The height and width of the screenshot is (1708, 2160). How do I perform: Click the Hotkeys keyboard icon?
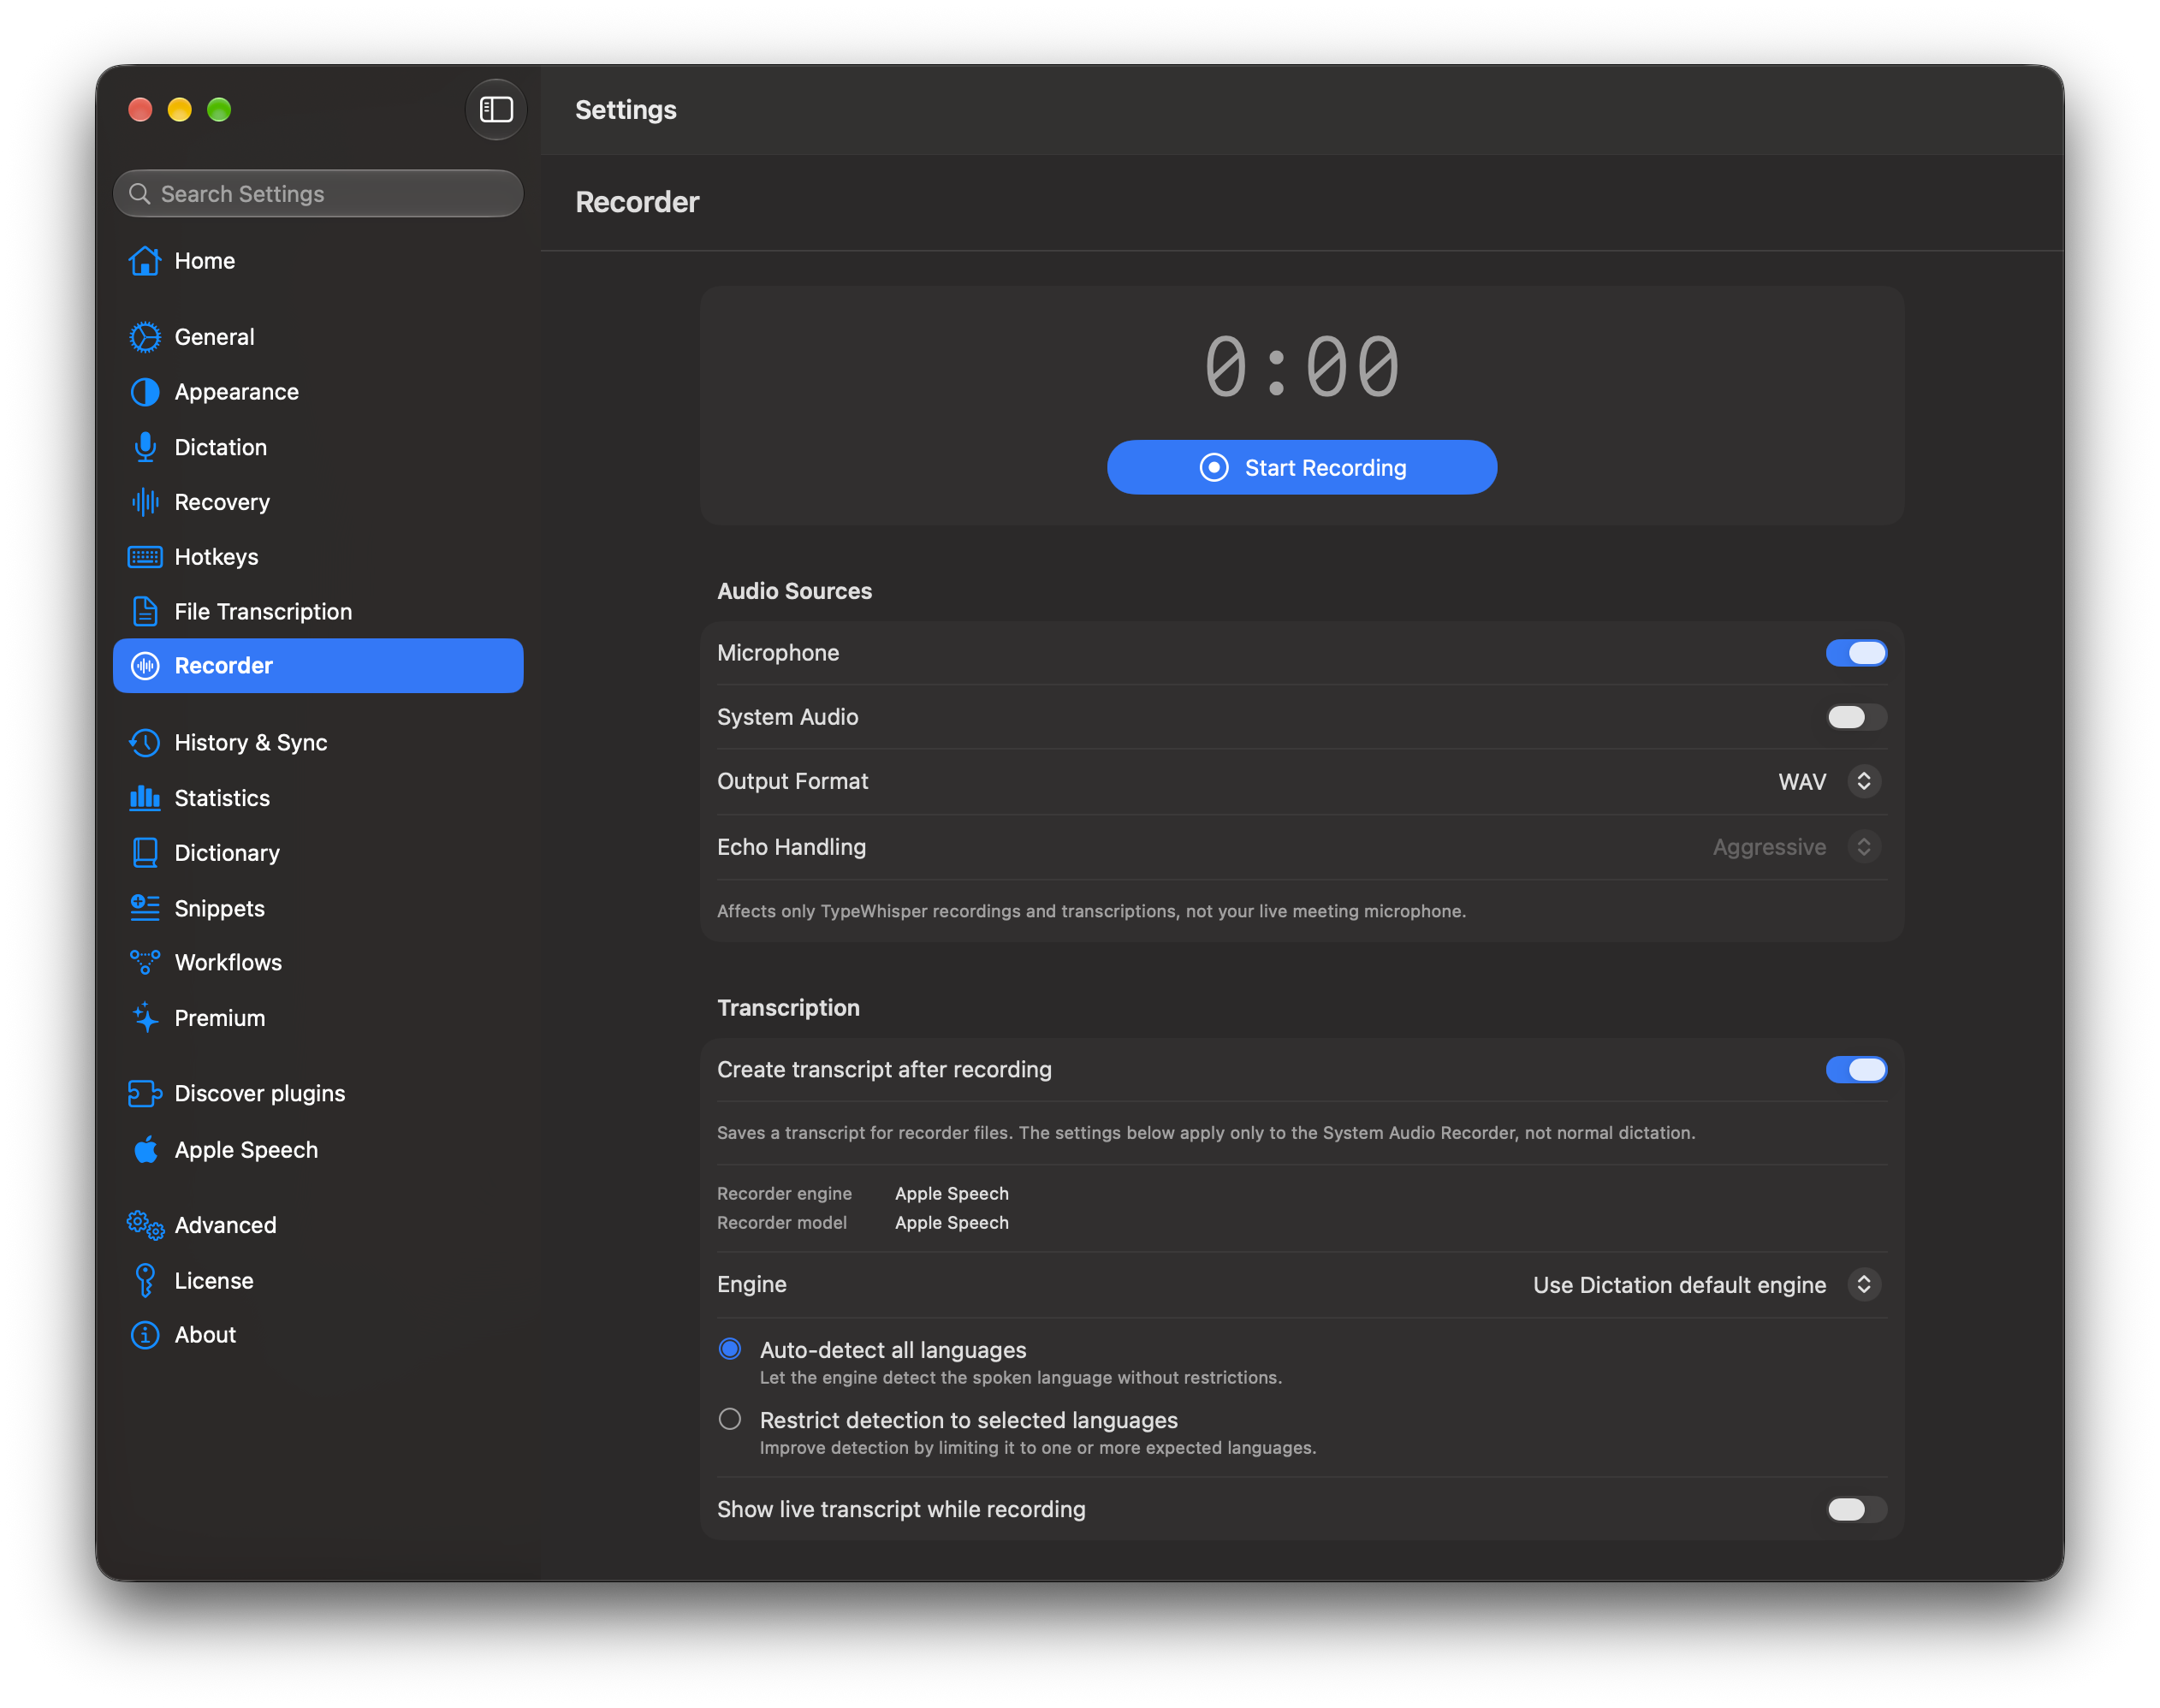pos(145,557)
